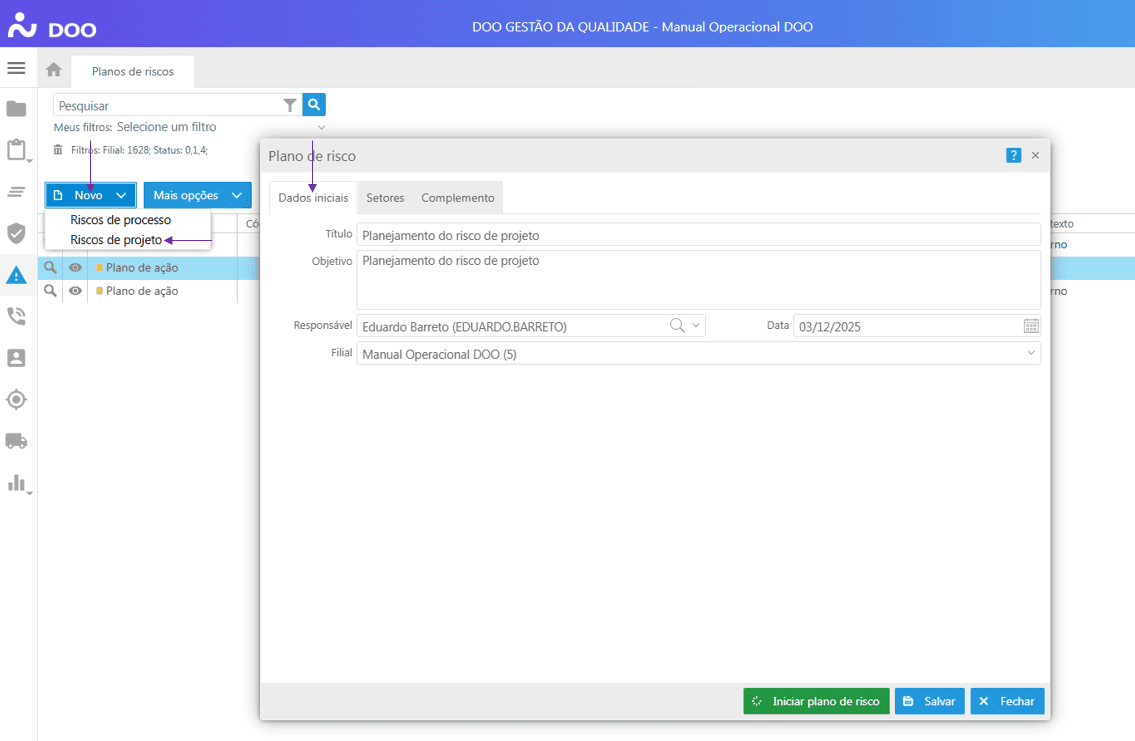1135x741 pixels.
Task: Click into the Título input field
Action: coord(698,234)
